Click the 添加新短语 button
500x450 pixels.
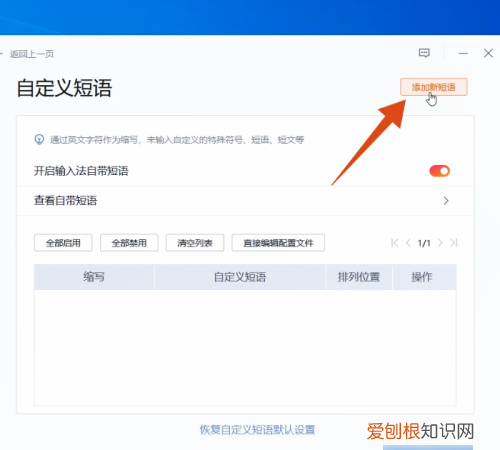[434, 87]
